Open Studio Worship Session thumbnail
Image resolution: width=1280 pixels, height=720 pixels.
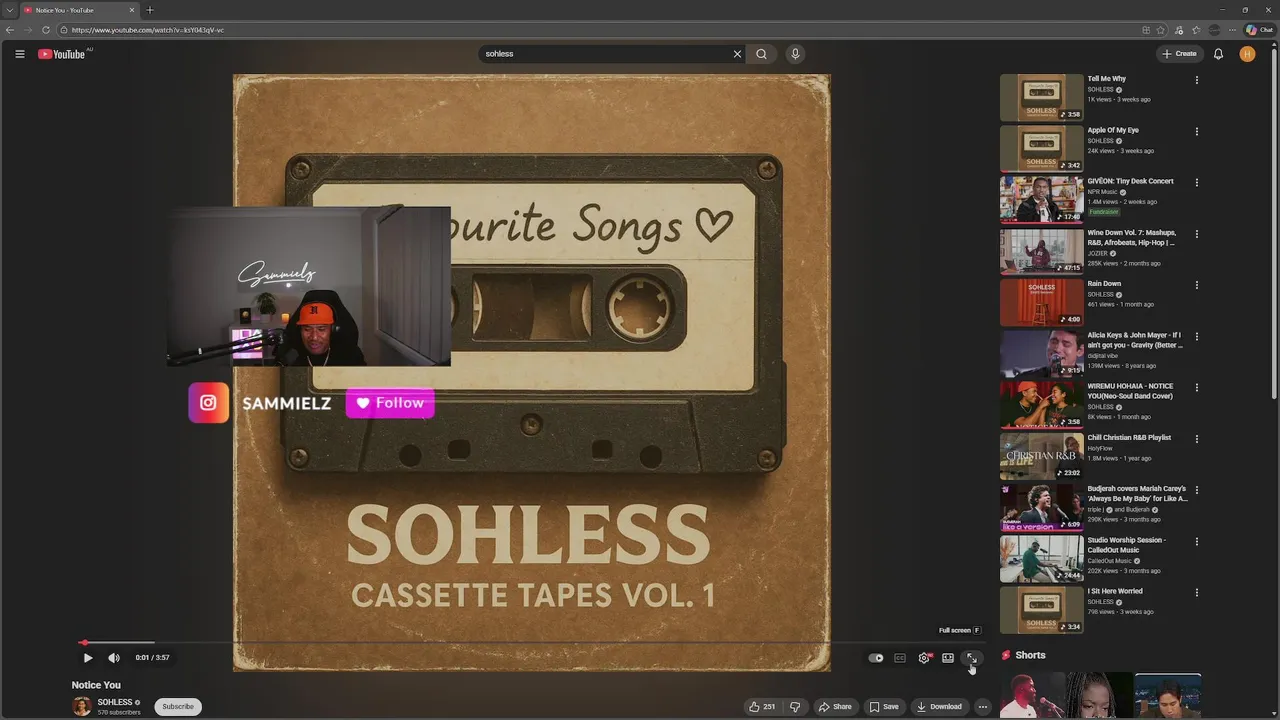click(x=1041, y=559)
